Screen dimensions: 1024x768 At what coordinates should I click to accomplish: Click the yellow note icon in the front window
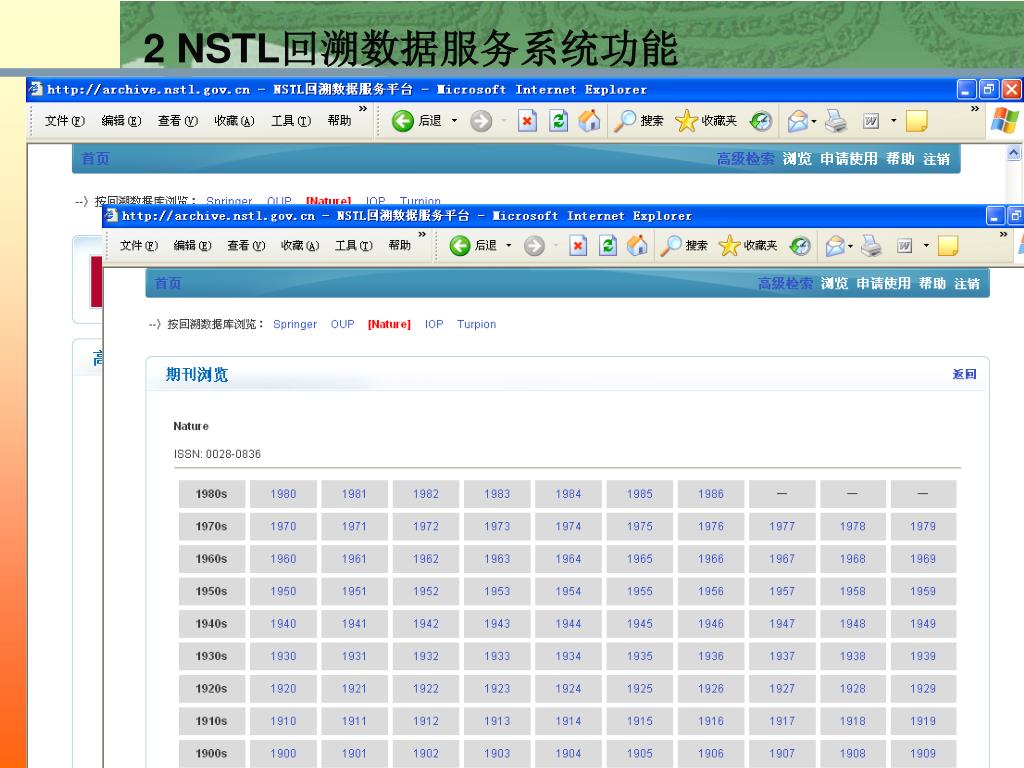coord(948,246)
